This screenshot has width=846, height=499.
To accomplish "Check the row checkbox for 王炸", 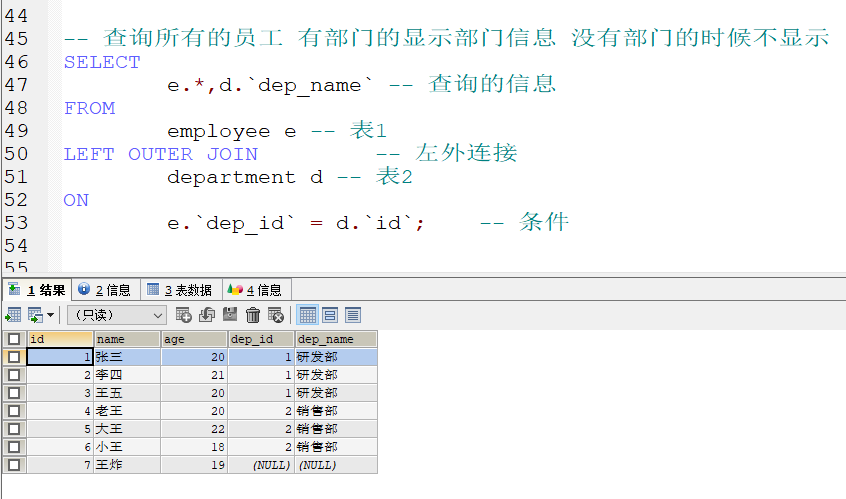I will coord(14,464).
